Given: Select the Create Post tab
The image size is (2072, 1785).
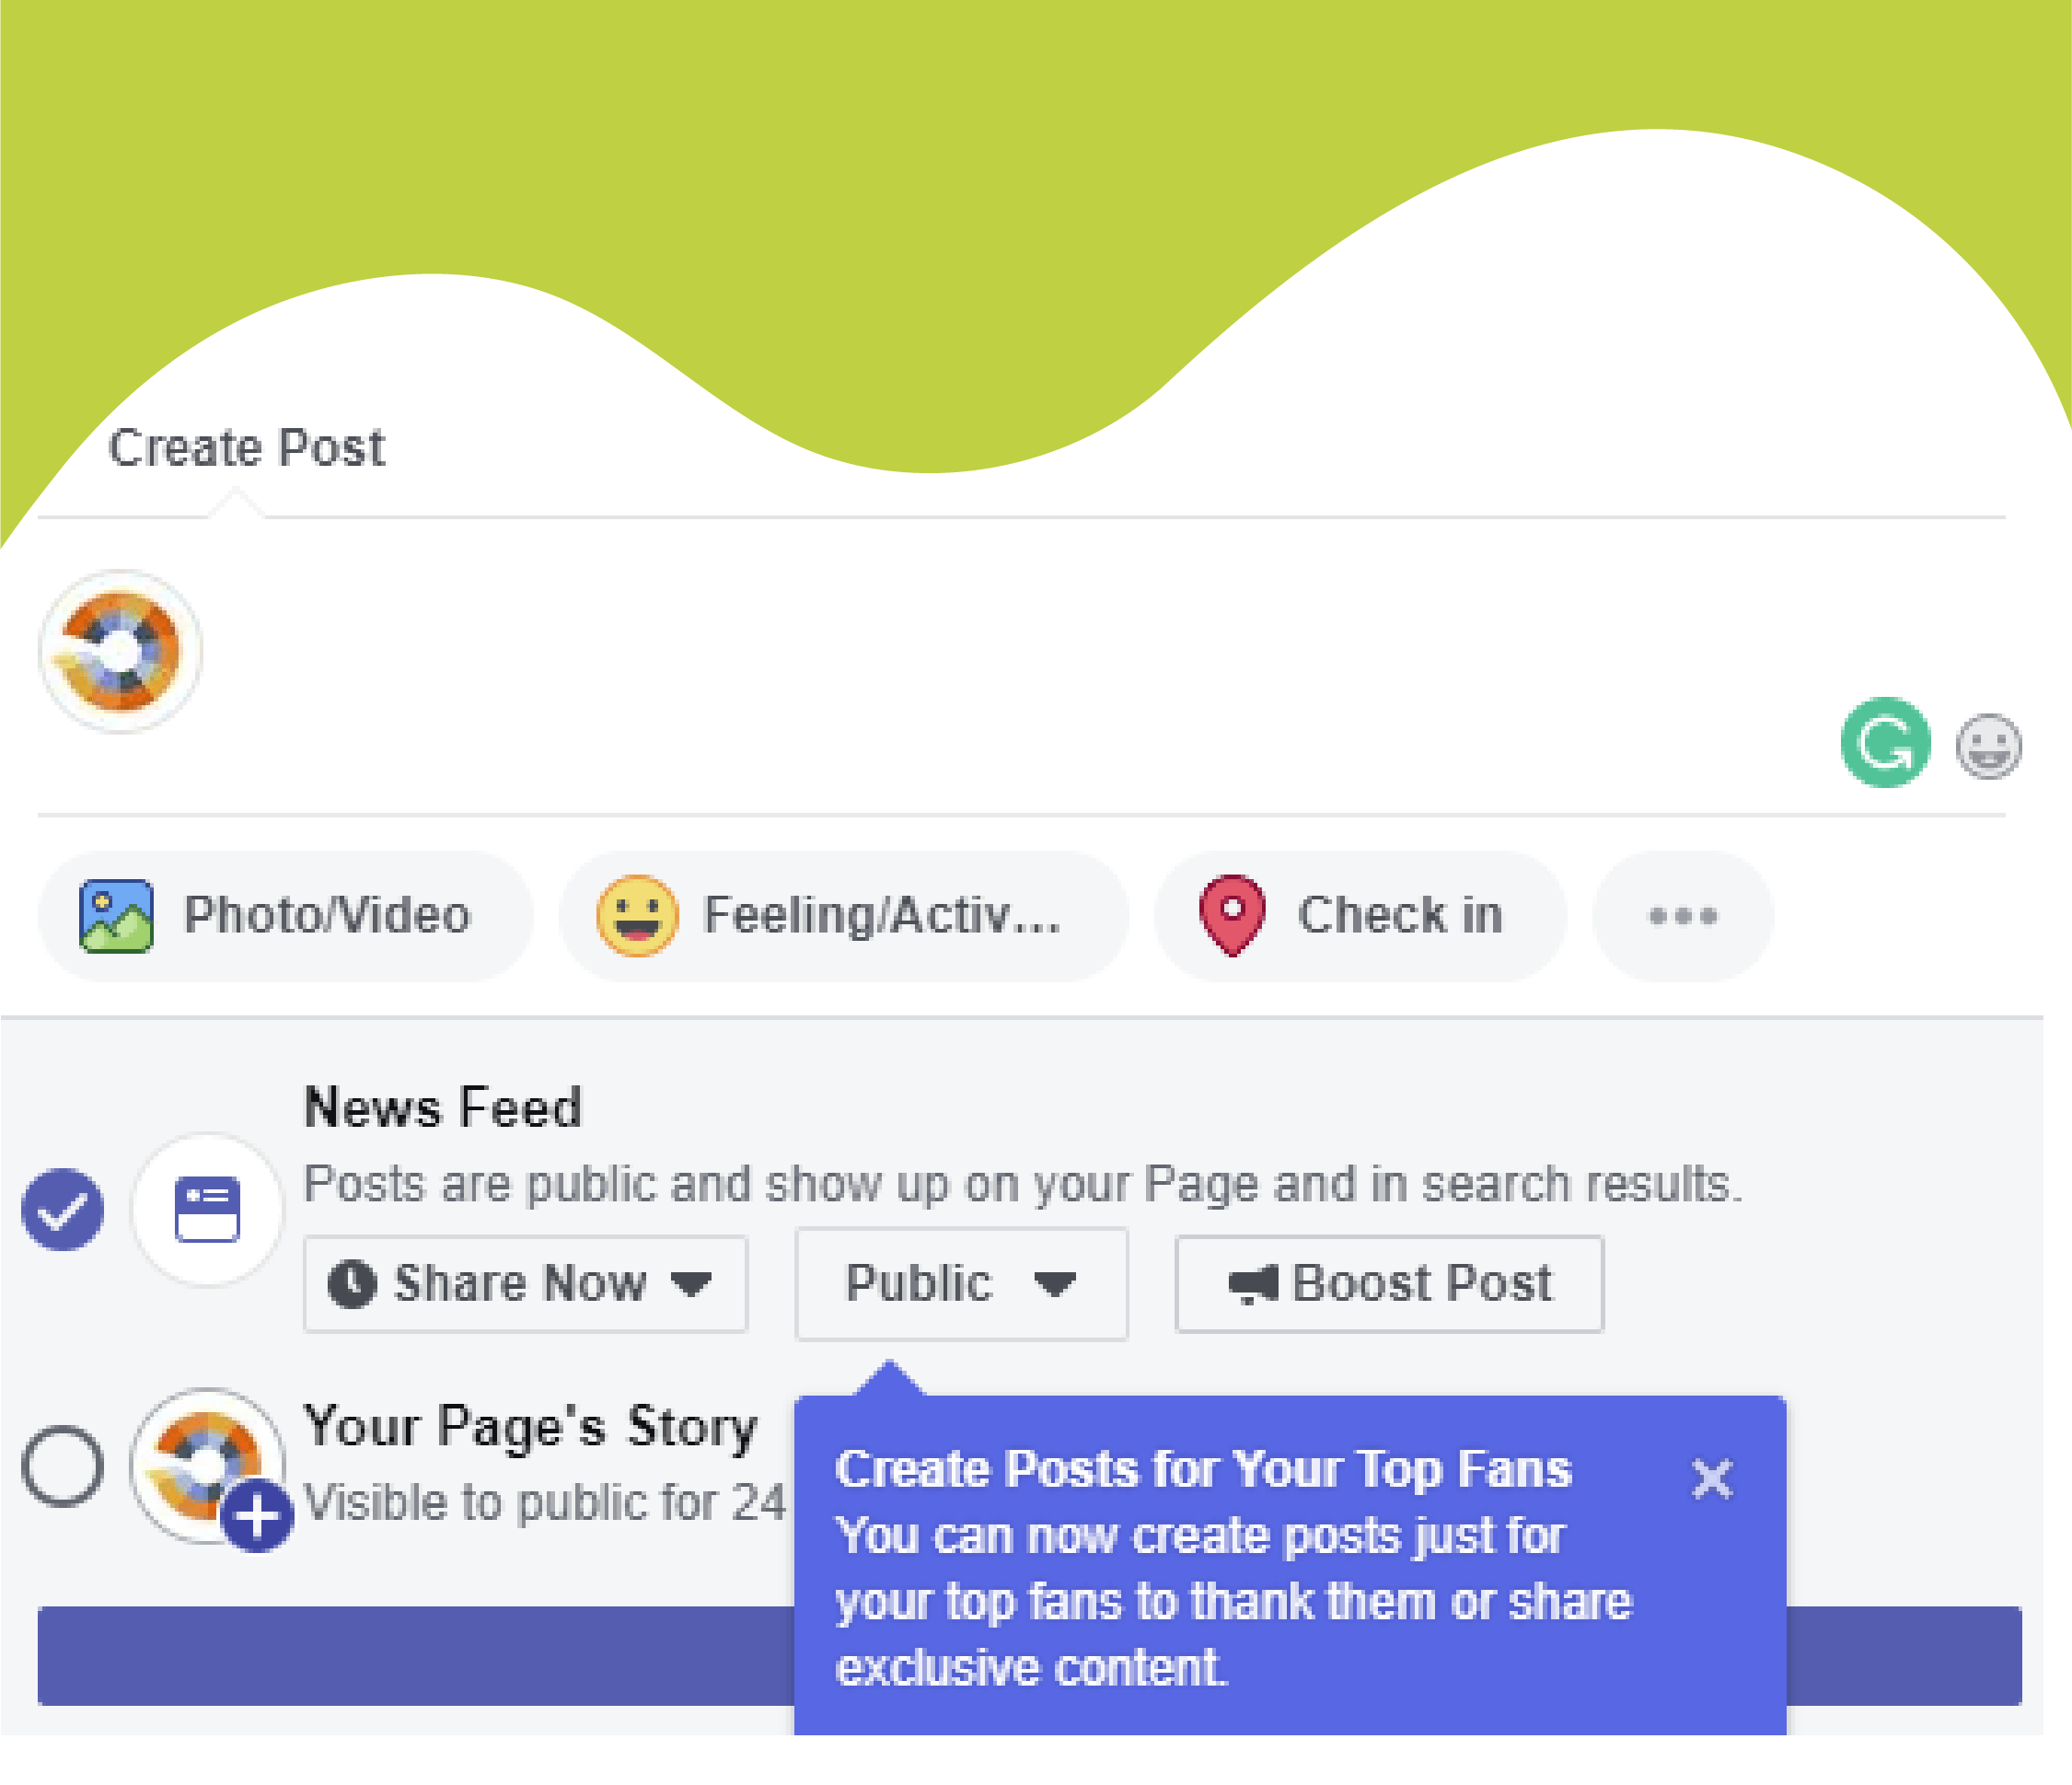Looking at the screenshot, I should (x=246, y=447).
